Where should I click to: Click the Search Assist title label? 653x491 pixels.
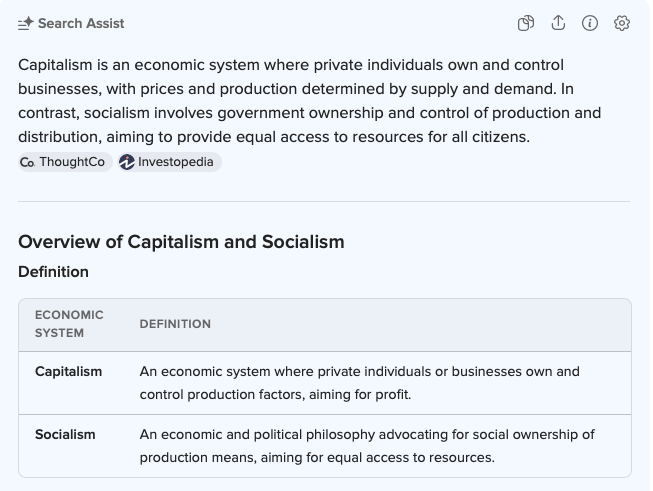[x=81, y=23]
